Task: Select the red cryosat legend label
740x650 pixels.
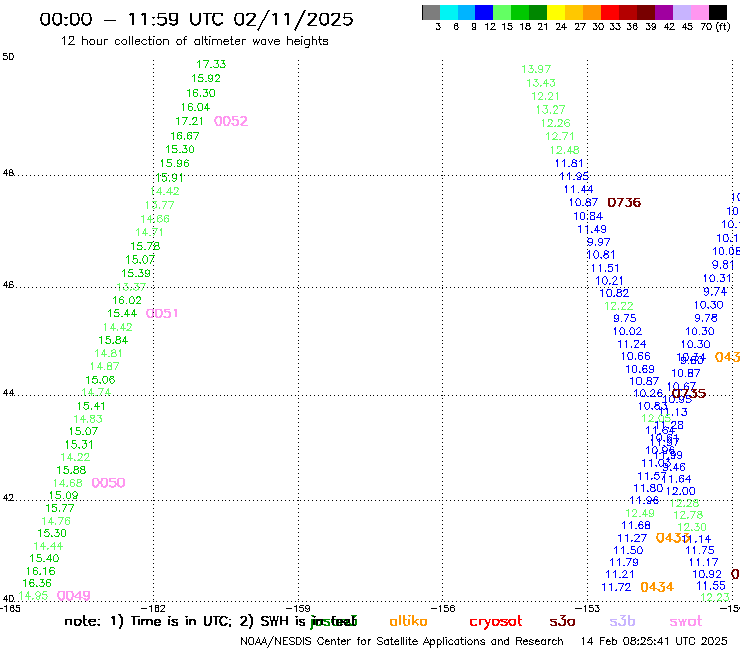Action: 496,621
